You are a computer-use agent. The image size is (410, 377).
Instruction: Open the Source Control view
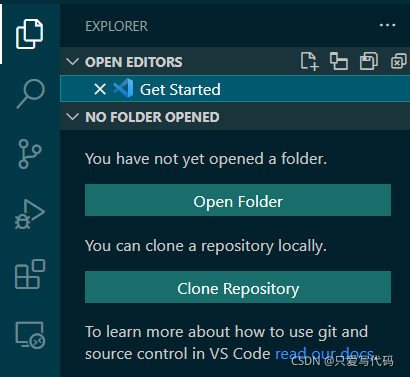pos(30,154)
